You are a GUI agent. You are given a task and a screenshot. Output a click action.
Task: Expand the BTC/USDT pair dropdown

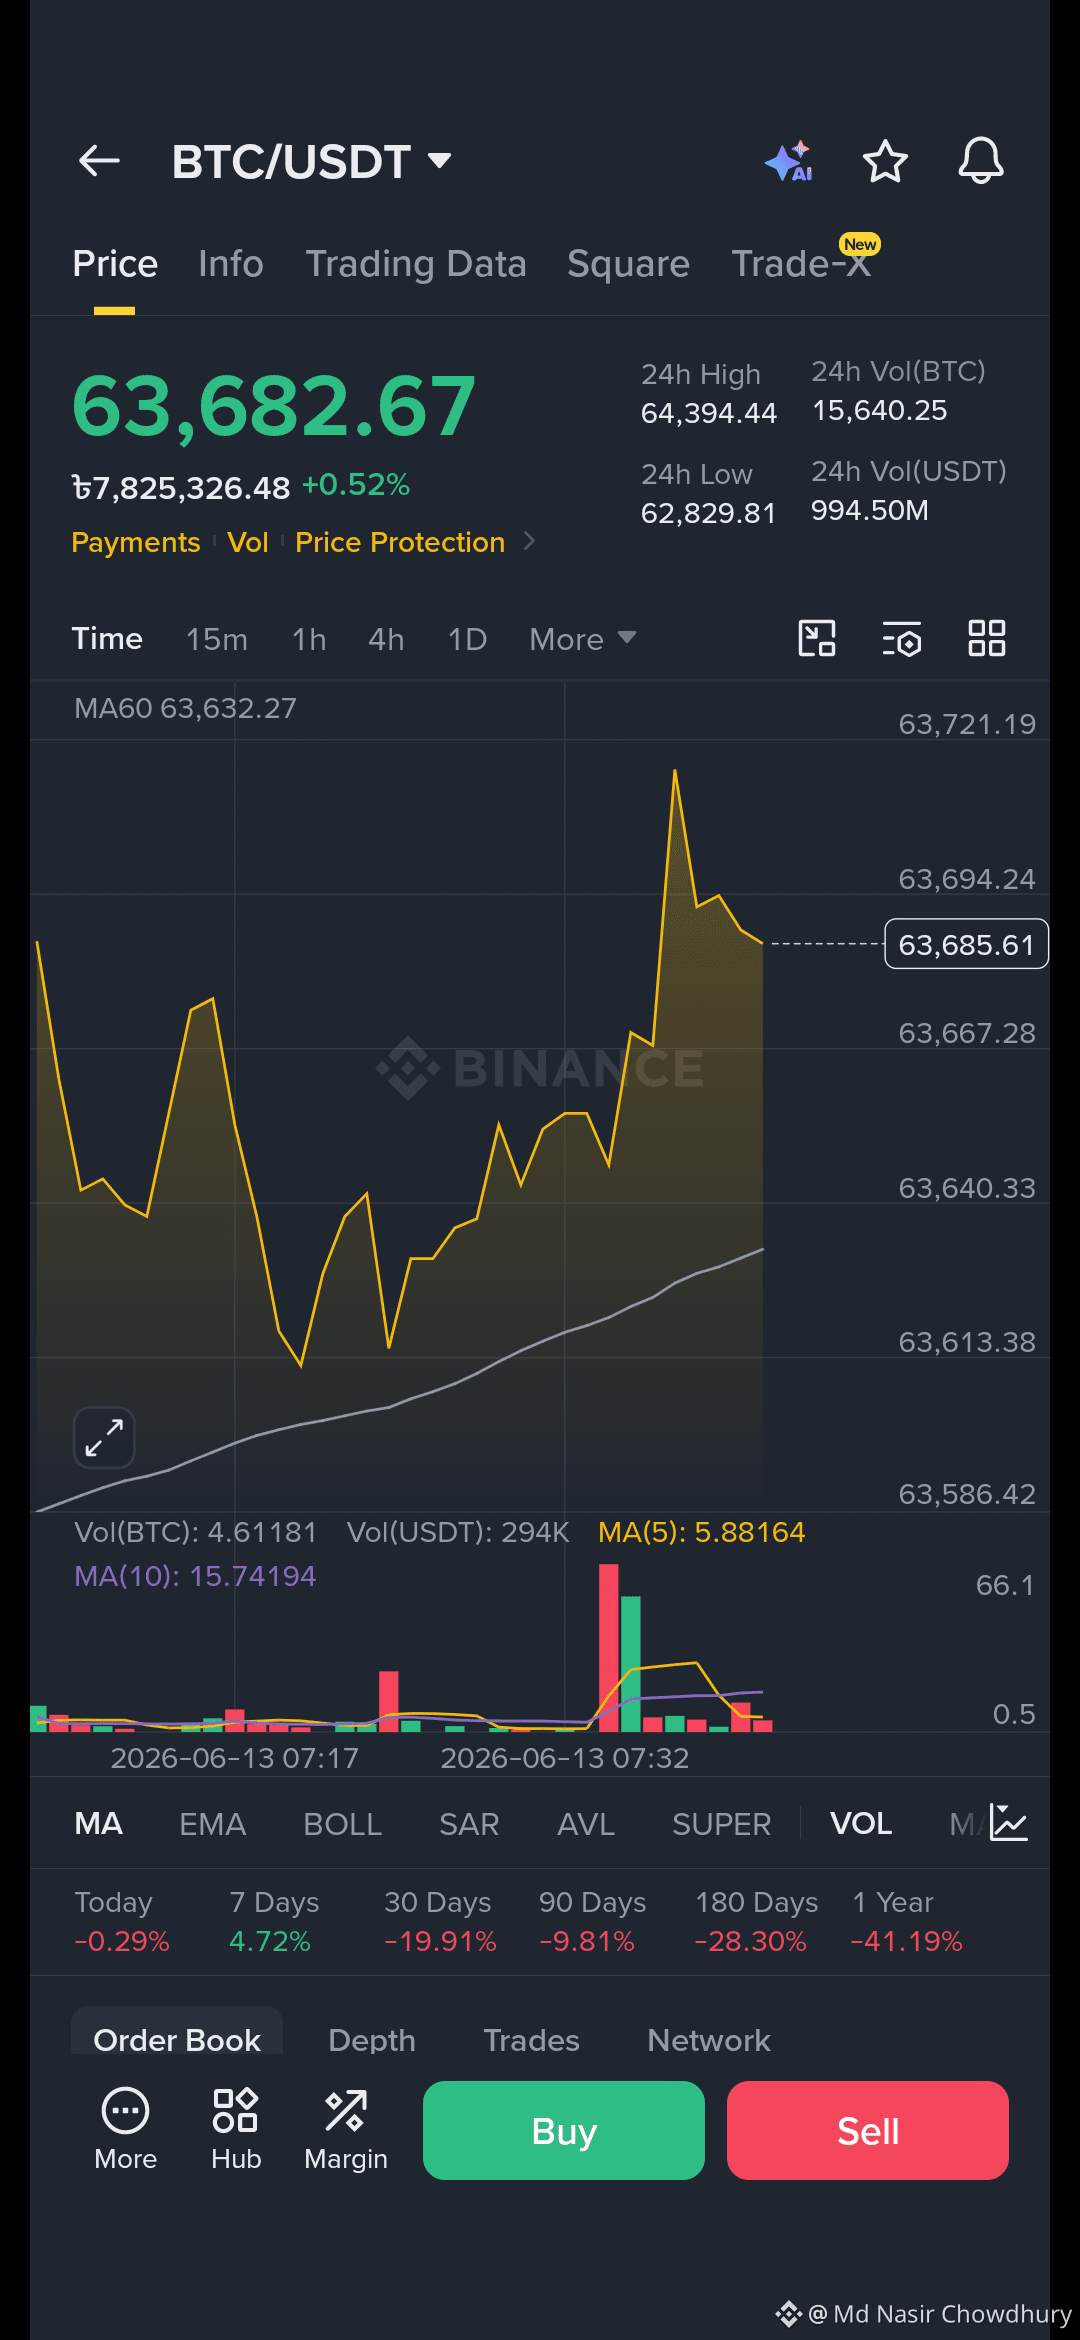pos(439,160)
